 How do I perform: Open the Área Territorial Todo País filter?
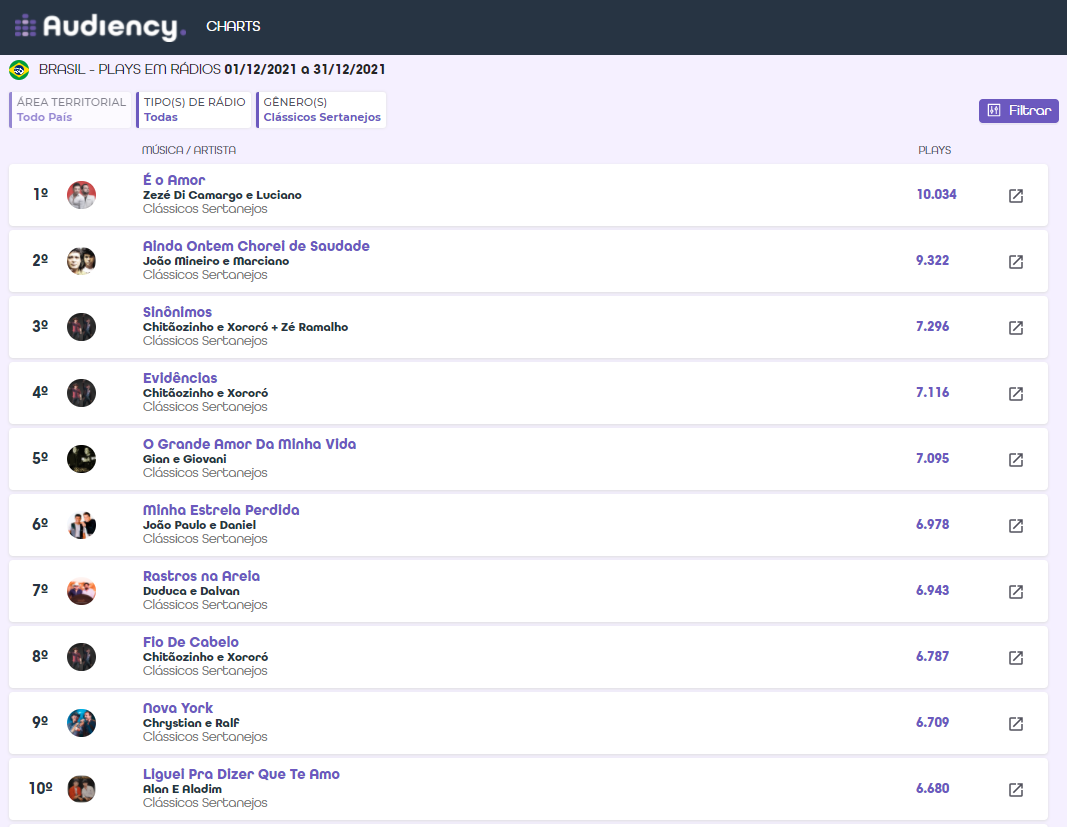pyautogui.click(x=71, y=110)
